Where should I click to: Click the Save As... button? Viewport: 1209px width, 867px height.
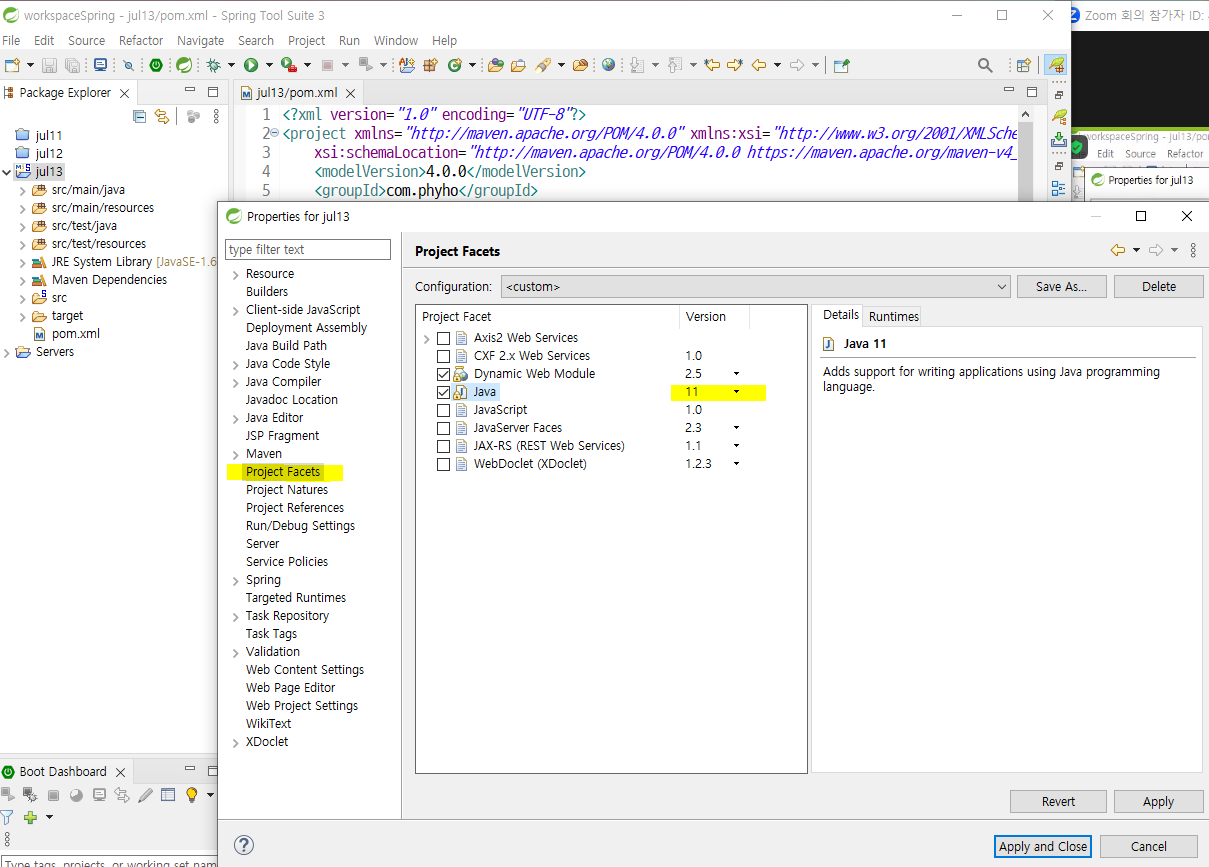pos(1061,286)
